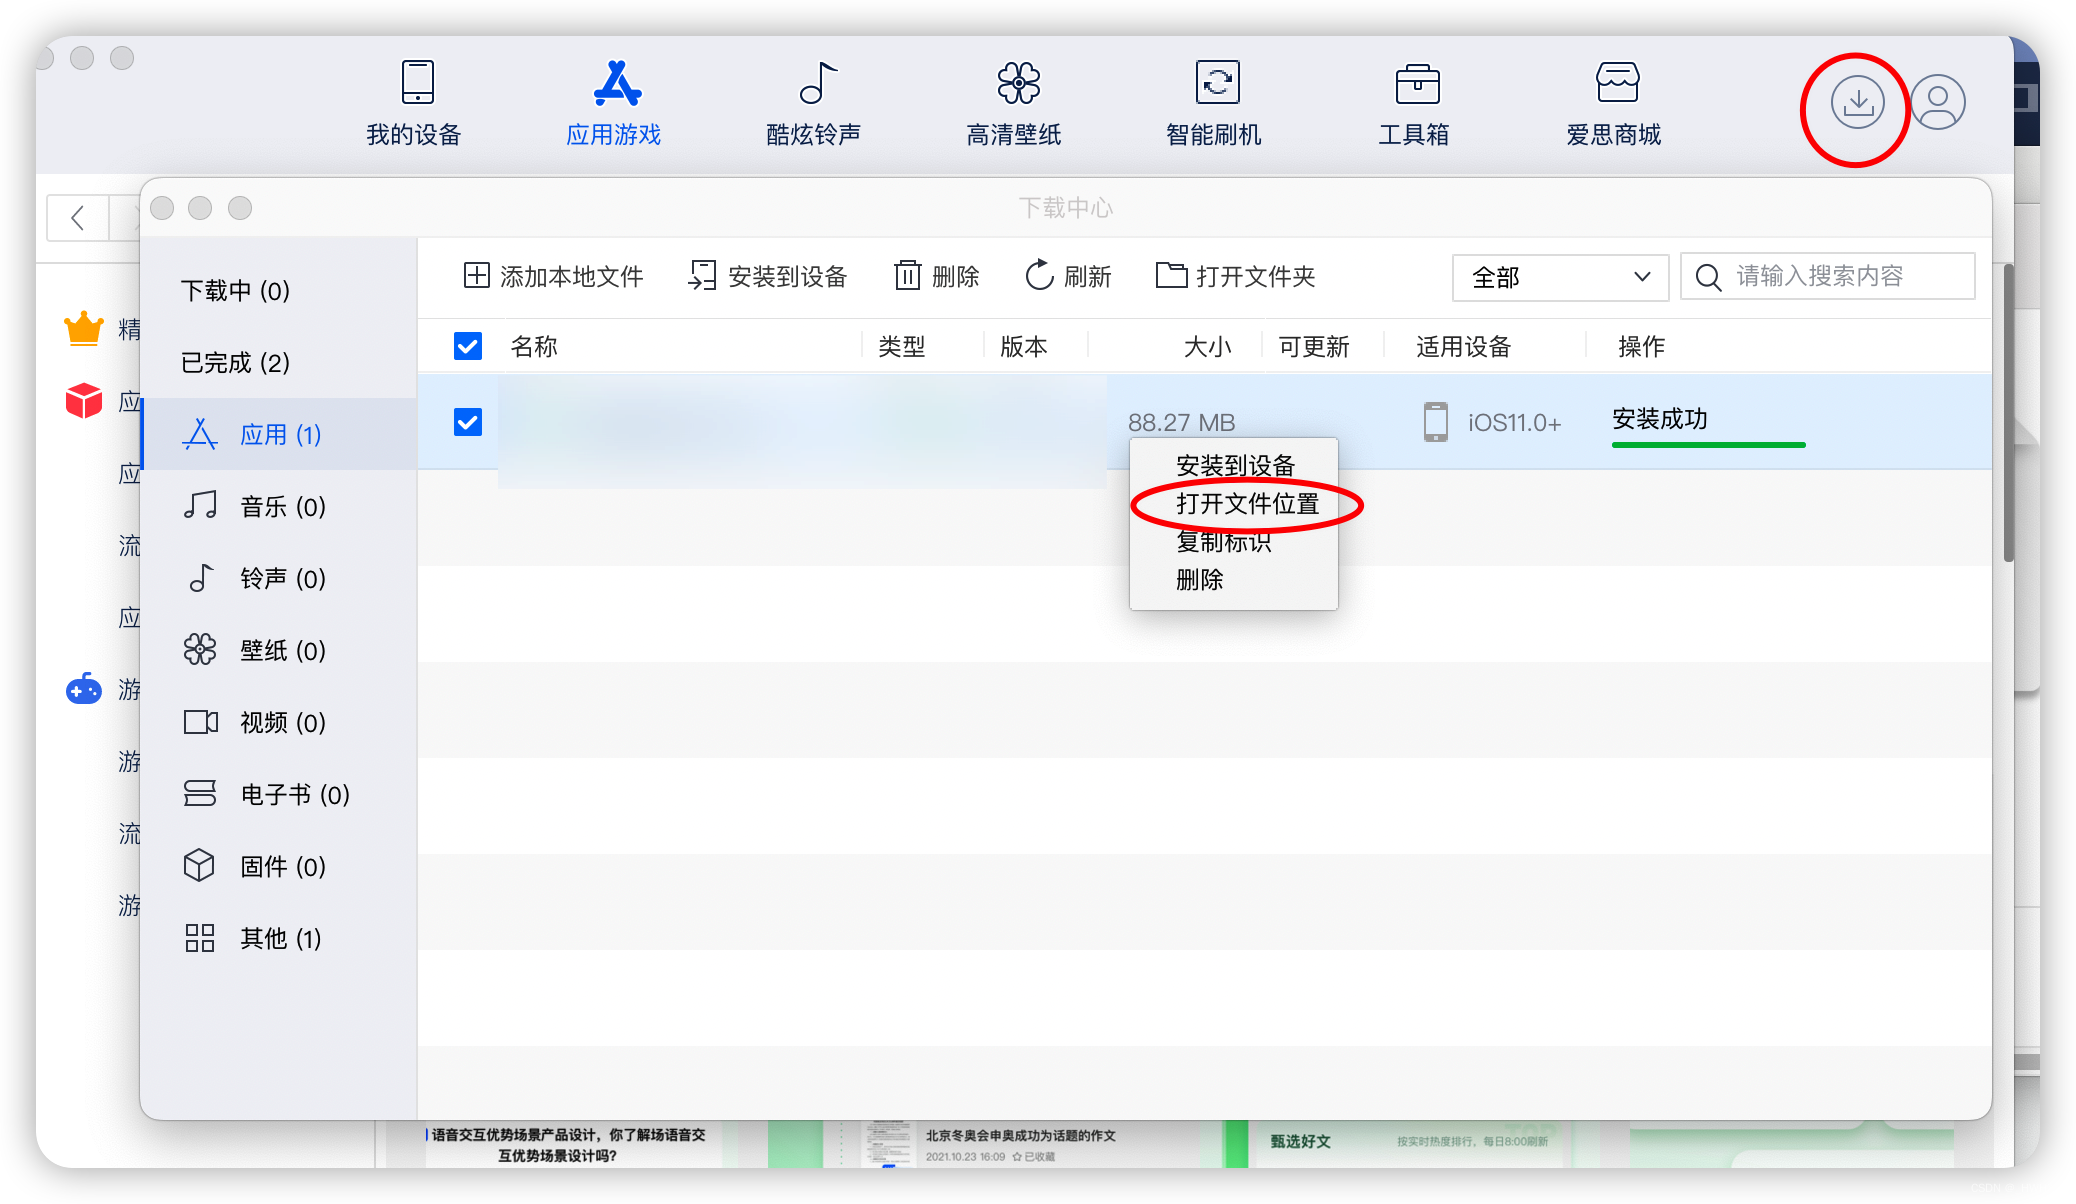Screen dimensions: 2076x1204
Task: Click the 安装成功 status text
Action: (1660, 418)
